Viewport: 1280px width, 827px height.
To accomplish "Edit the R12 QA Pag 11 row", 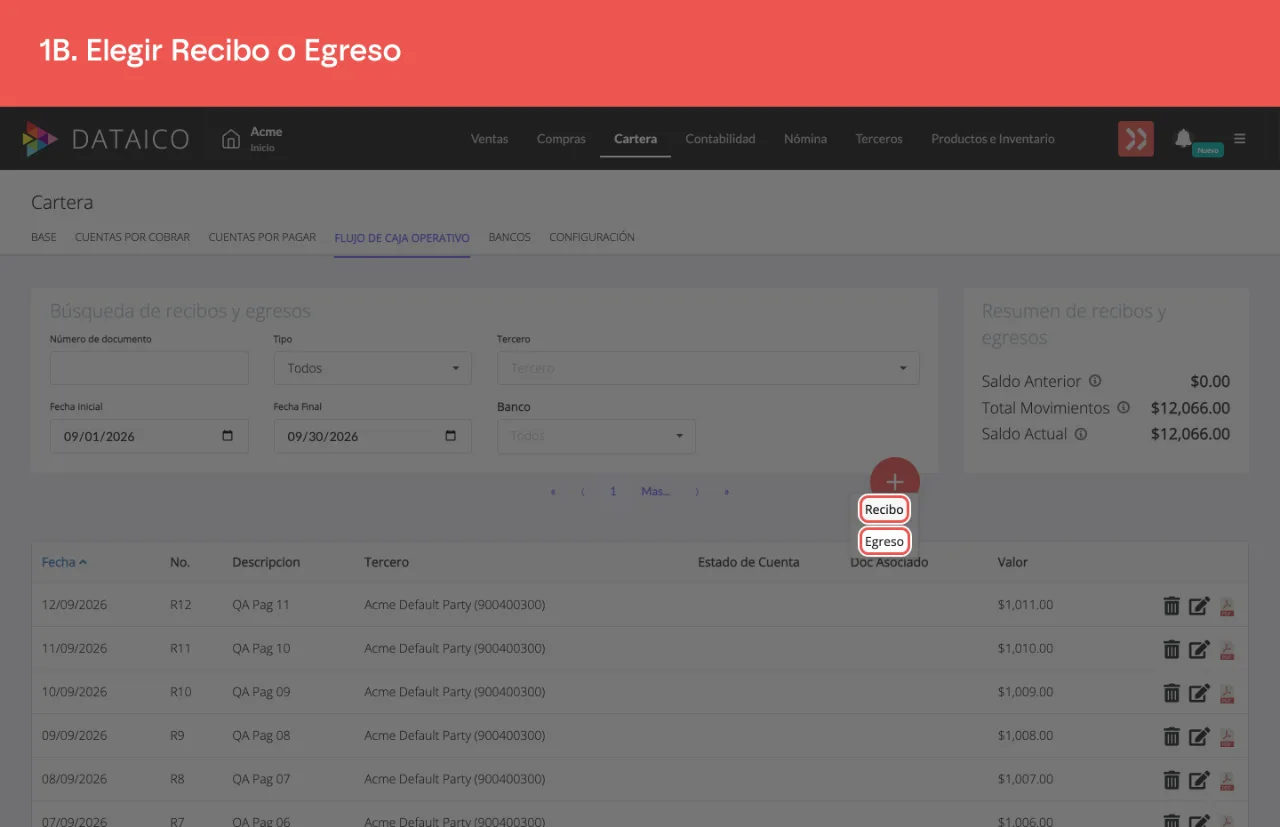I will 1199,605.
